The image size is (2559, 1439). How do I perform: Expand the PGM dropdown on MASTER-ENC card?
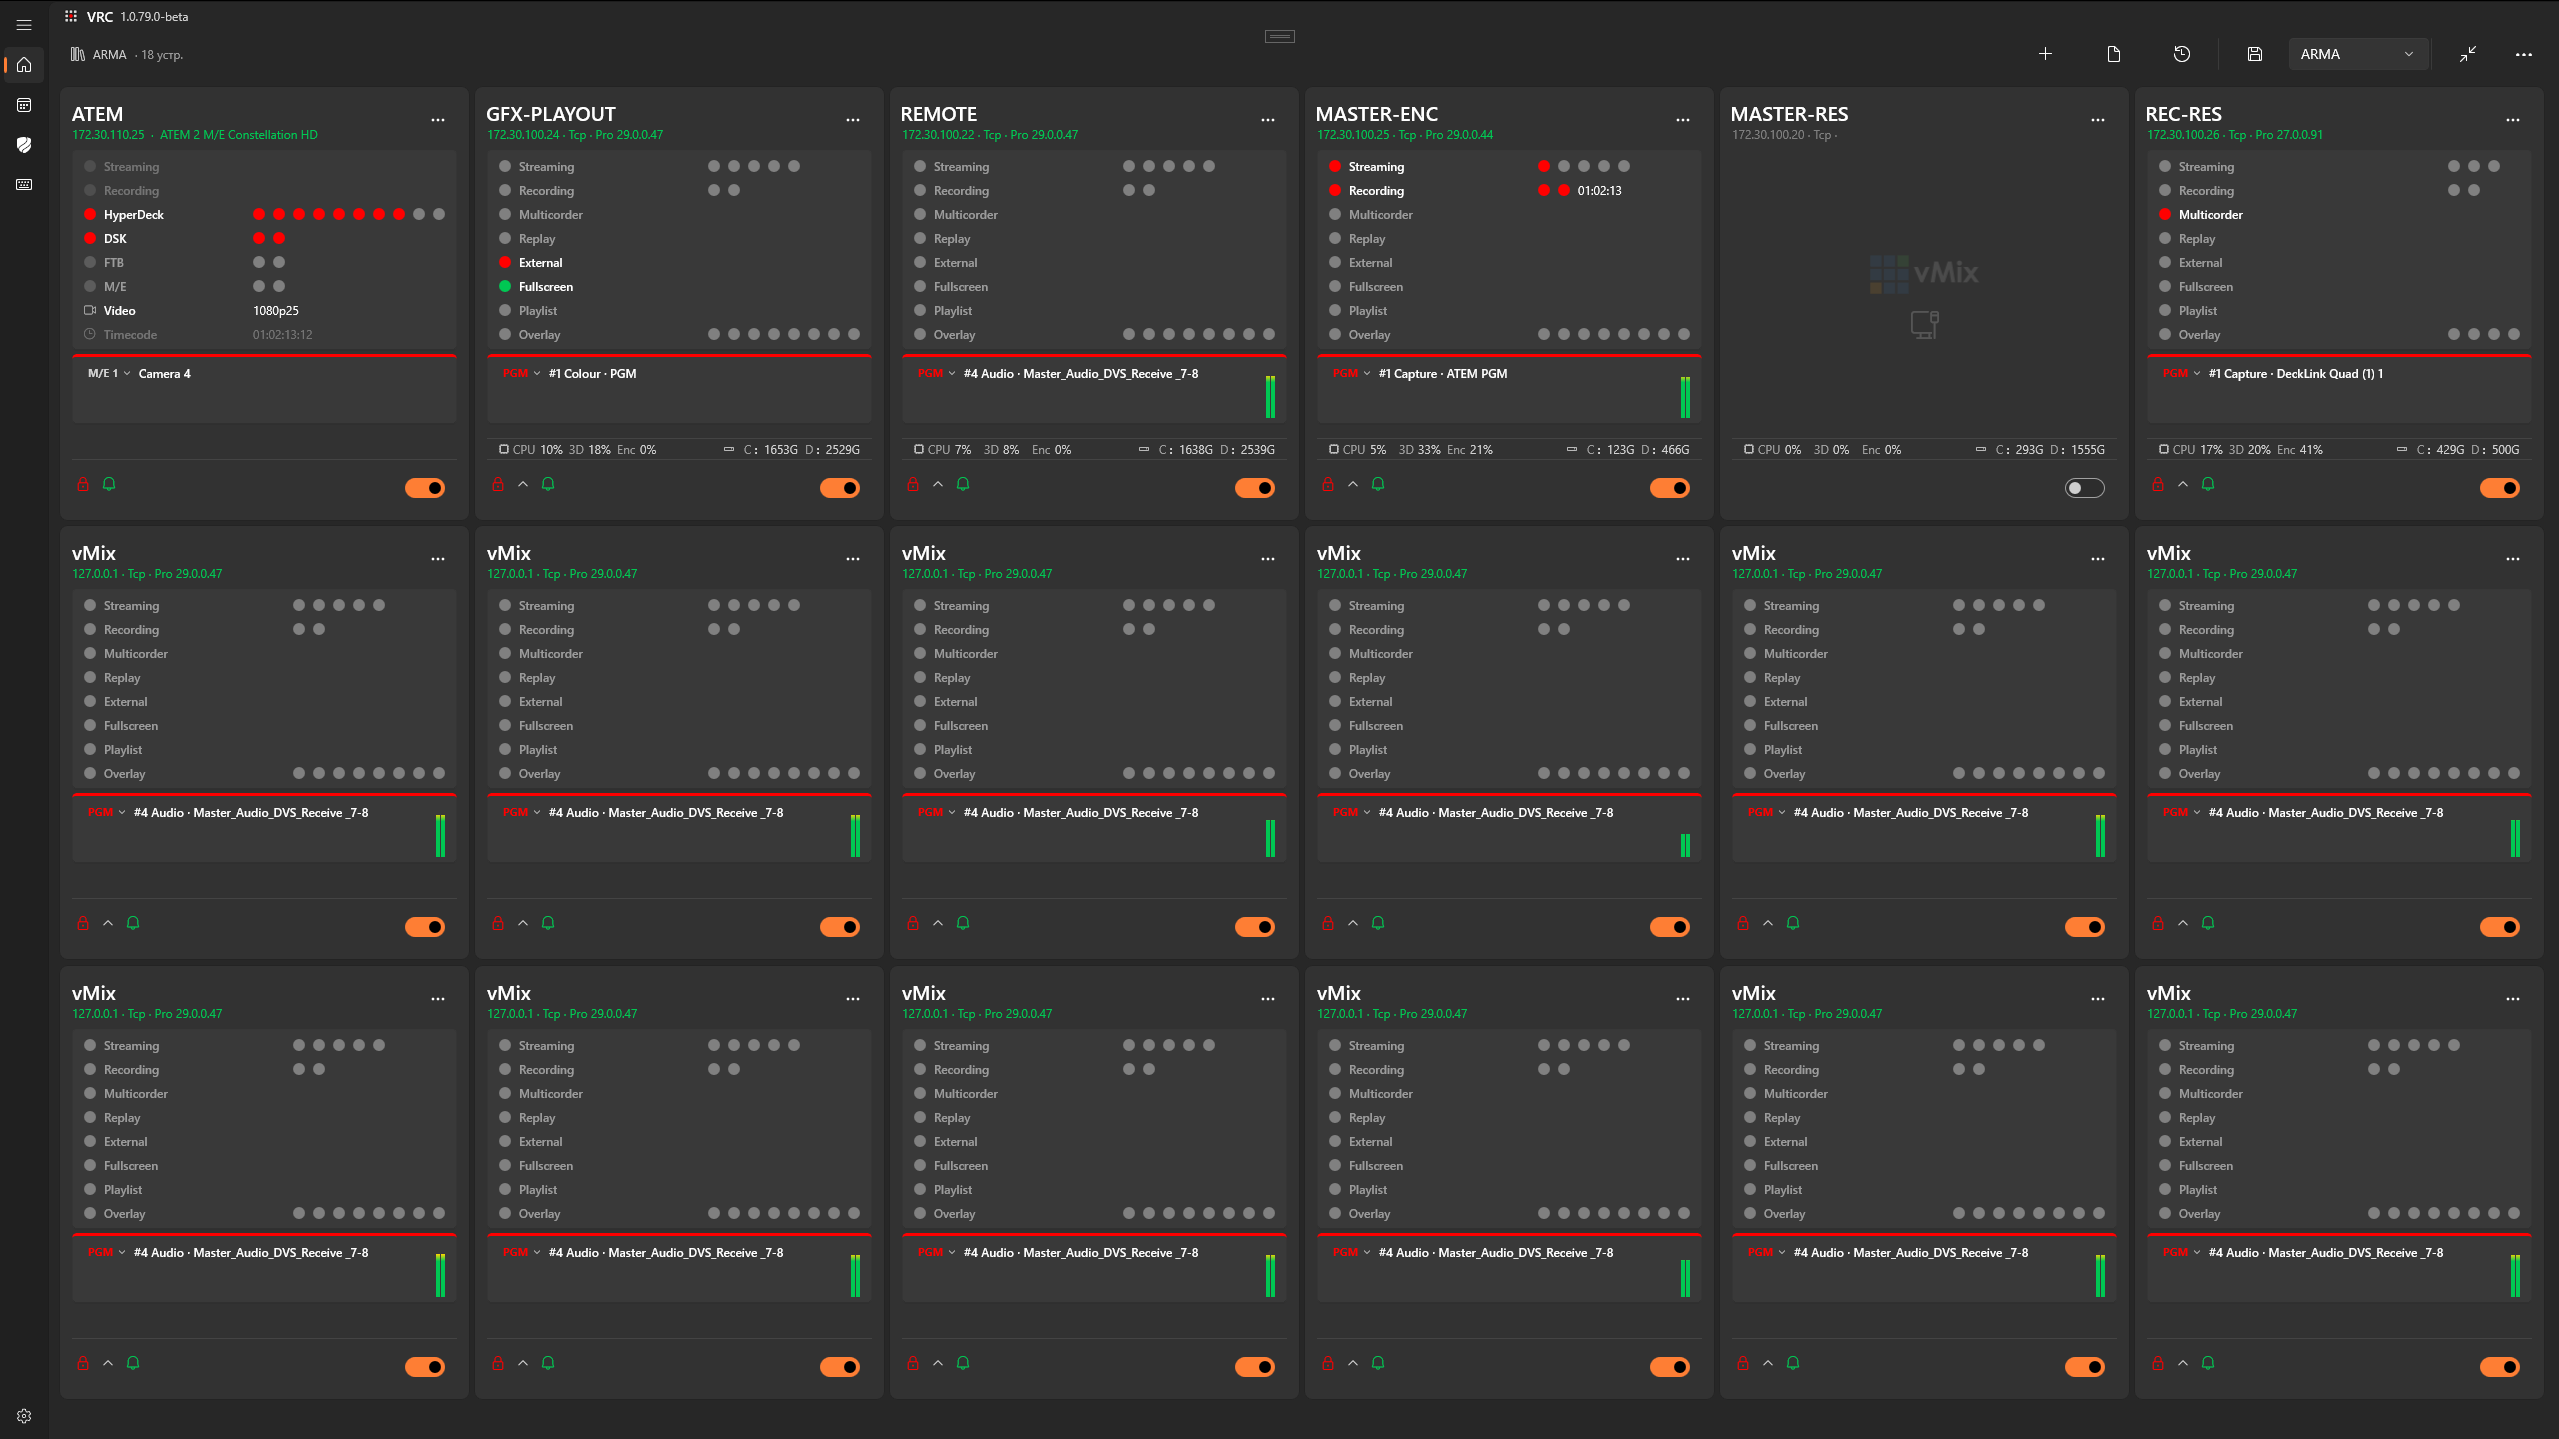coord(1351,374)
